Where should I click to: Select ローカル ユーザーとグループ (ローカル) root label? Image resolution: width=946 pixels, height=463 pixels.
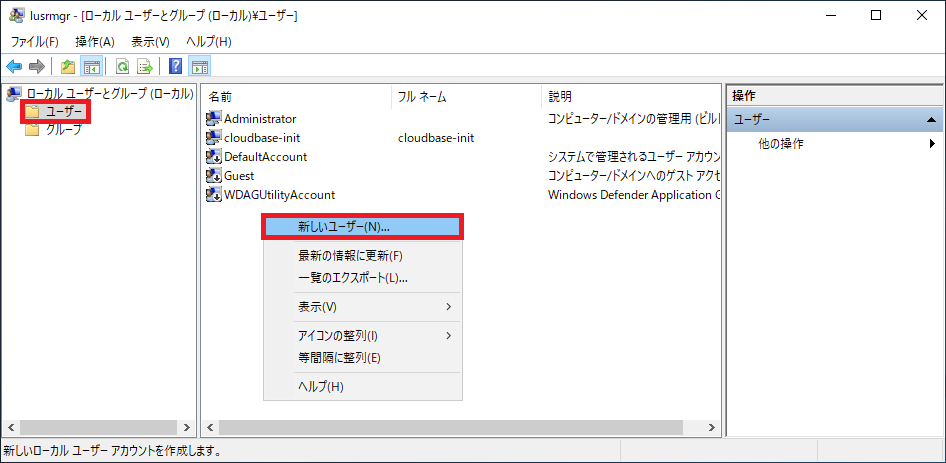pyautogui.click(x=110, y=94)
